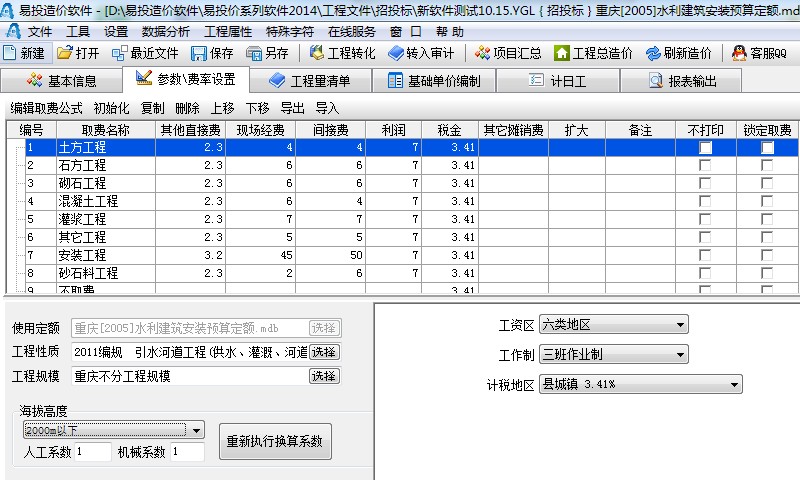Viewport: 800px width, 480px height.
Task: Click the 另存 save-as icon
Action: tap(267, 53)
